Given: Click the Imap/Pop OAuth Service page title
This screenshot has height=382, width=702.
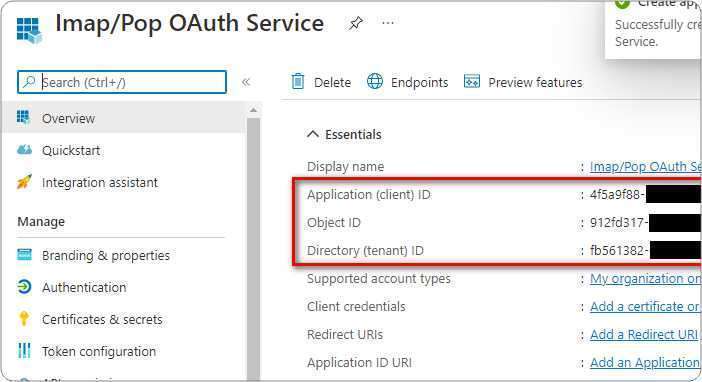Looking at the screenshot, I should [189, 24].
